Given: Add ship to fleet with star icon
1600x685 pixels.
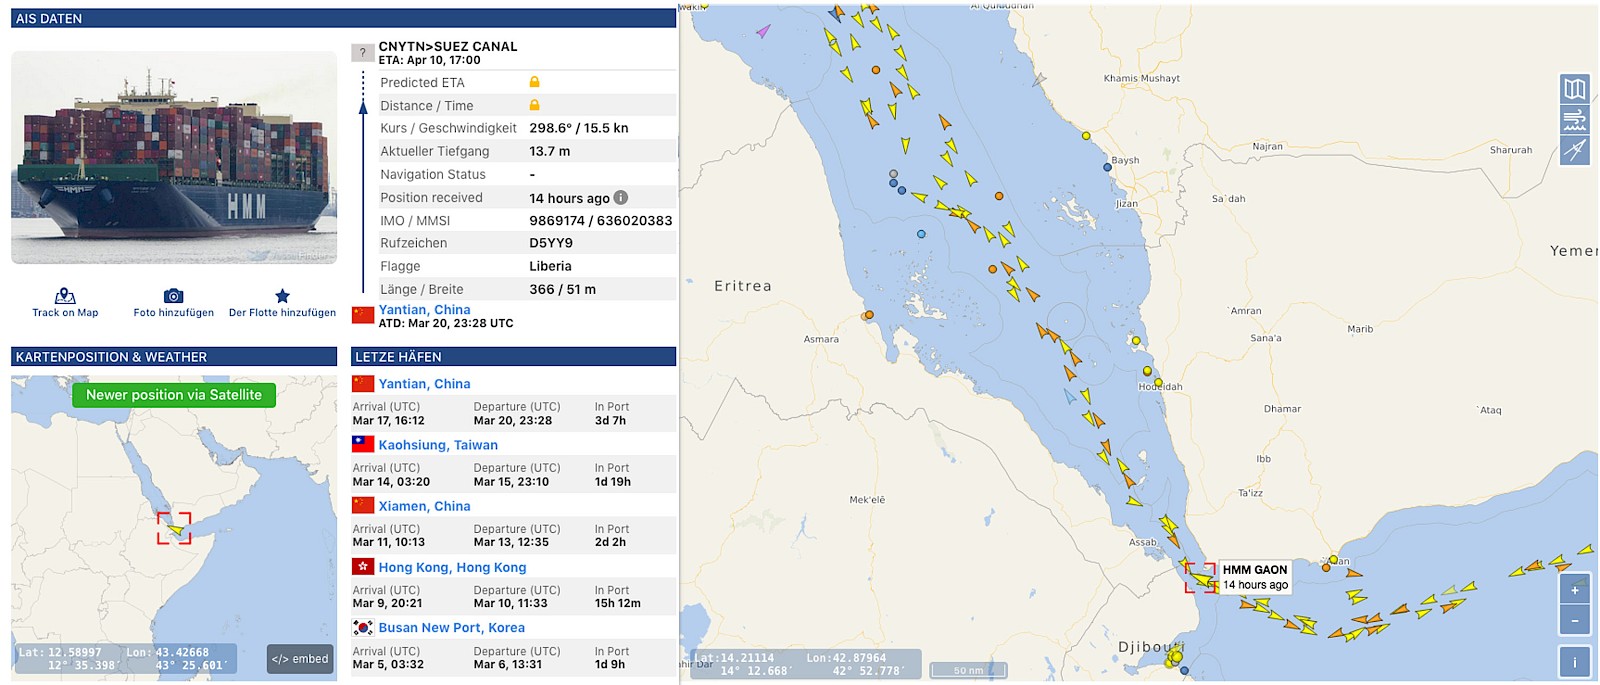Looking at the screenshot, I should [x=282, y=296].
